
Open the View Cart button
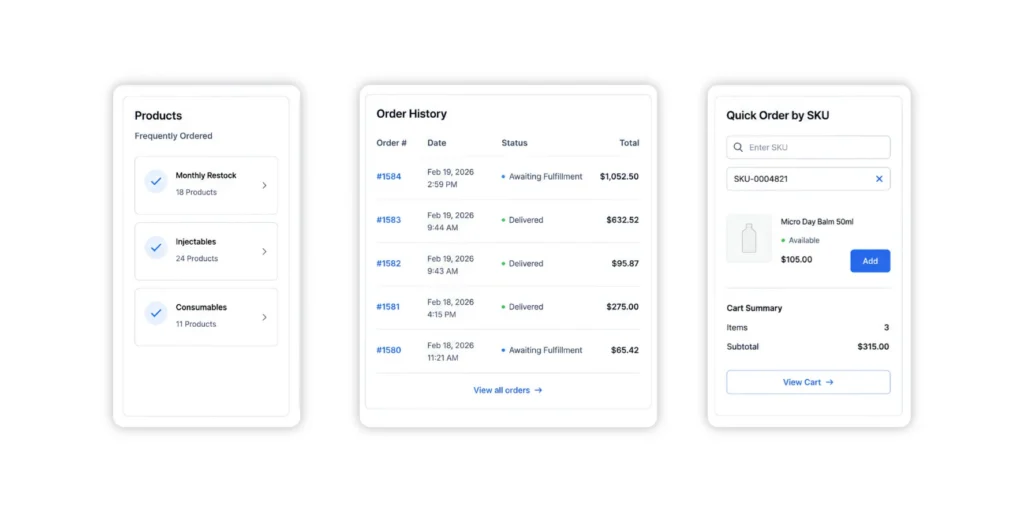tap(808, 382)
